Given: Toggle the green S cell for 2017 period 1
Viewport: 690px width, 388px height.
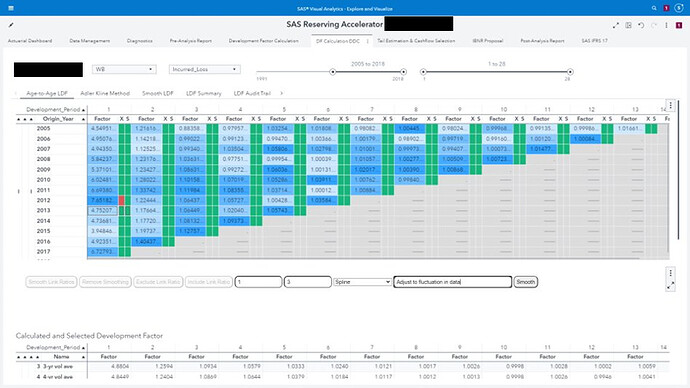Looking at the screenshot, I should (128, 252).
